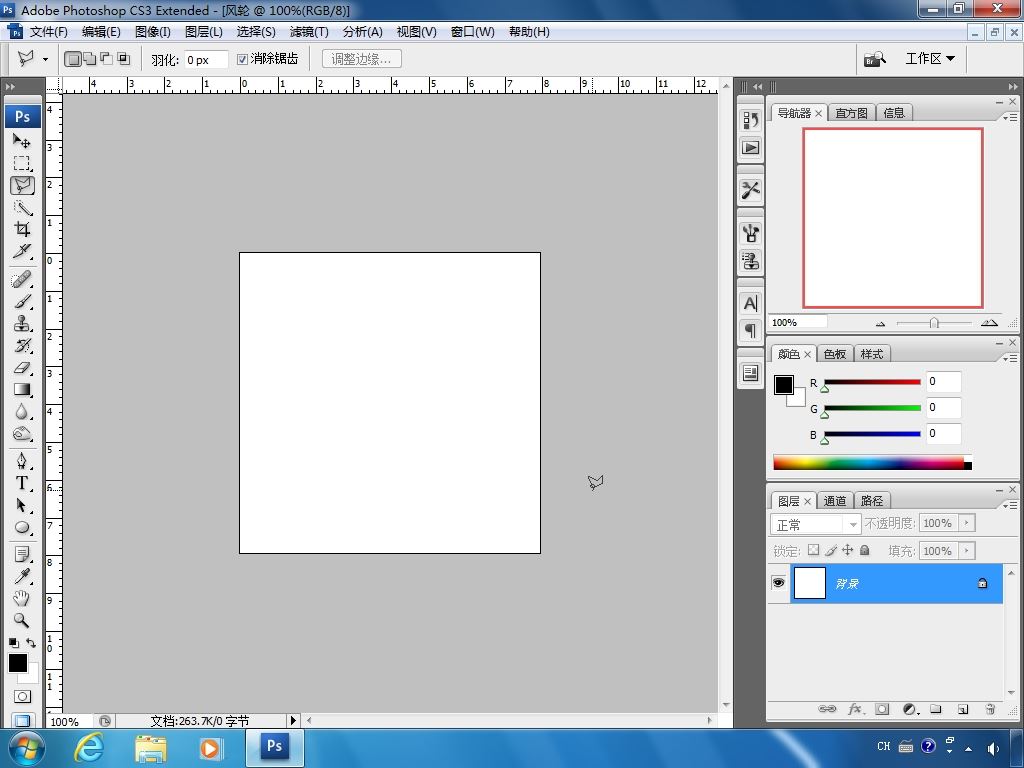Pick the Magic Wand tool
Viewport: 1024px width, 768px height.
click(x=21, y=208)
